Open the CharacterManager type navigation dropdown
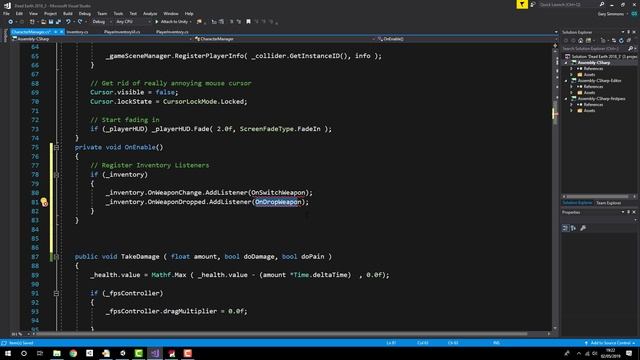The image size is (640, 360). pyautogui.click(x=284, y=39)
